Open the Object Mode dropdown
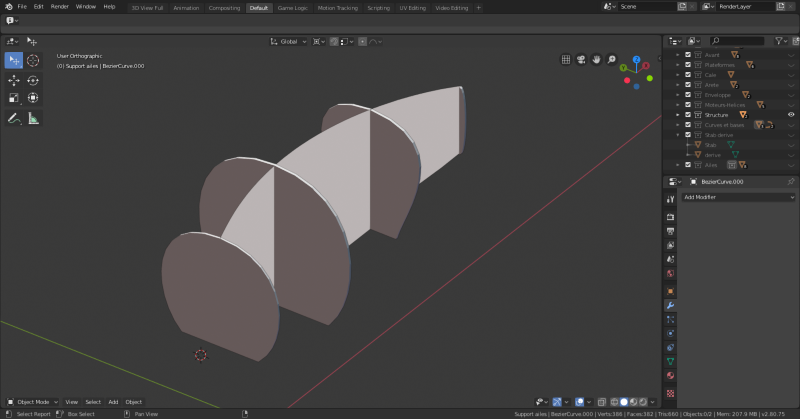800x419 pixels. (x=32, y=402)
